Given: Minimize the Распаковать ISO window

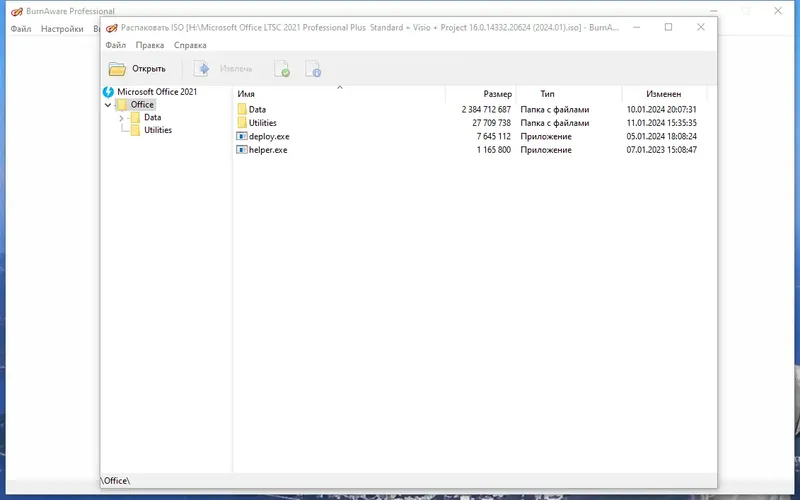Looking at the screenshot, I should tap(636, 27).
